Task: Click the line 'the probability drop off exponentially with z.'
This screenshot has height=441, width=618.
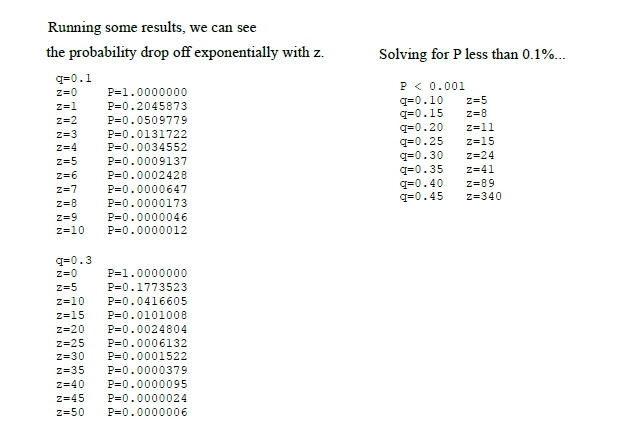Action: coord(185,52)
